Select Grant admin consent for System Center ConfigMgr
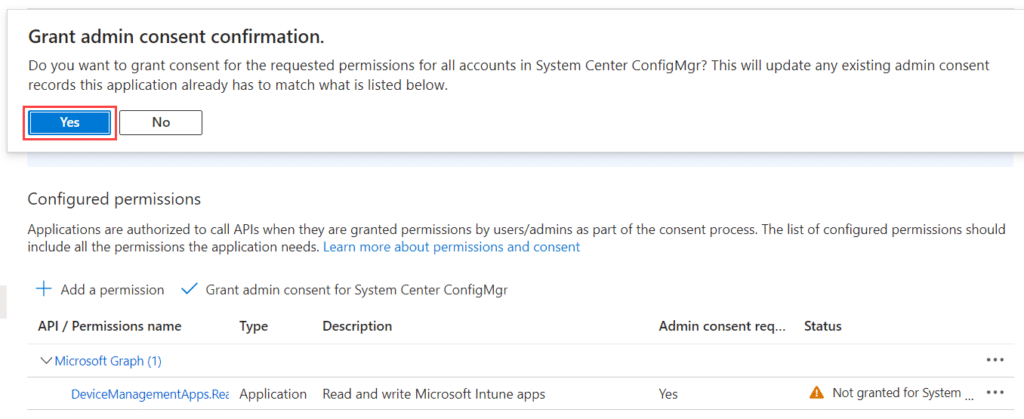Viewport: 1024px width, 419px height. (x=357, y=290)
